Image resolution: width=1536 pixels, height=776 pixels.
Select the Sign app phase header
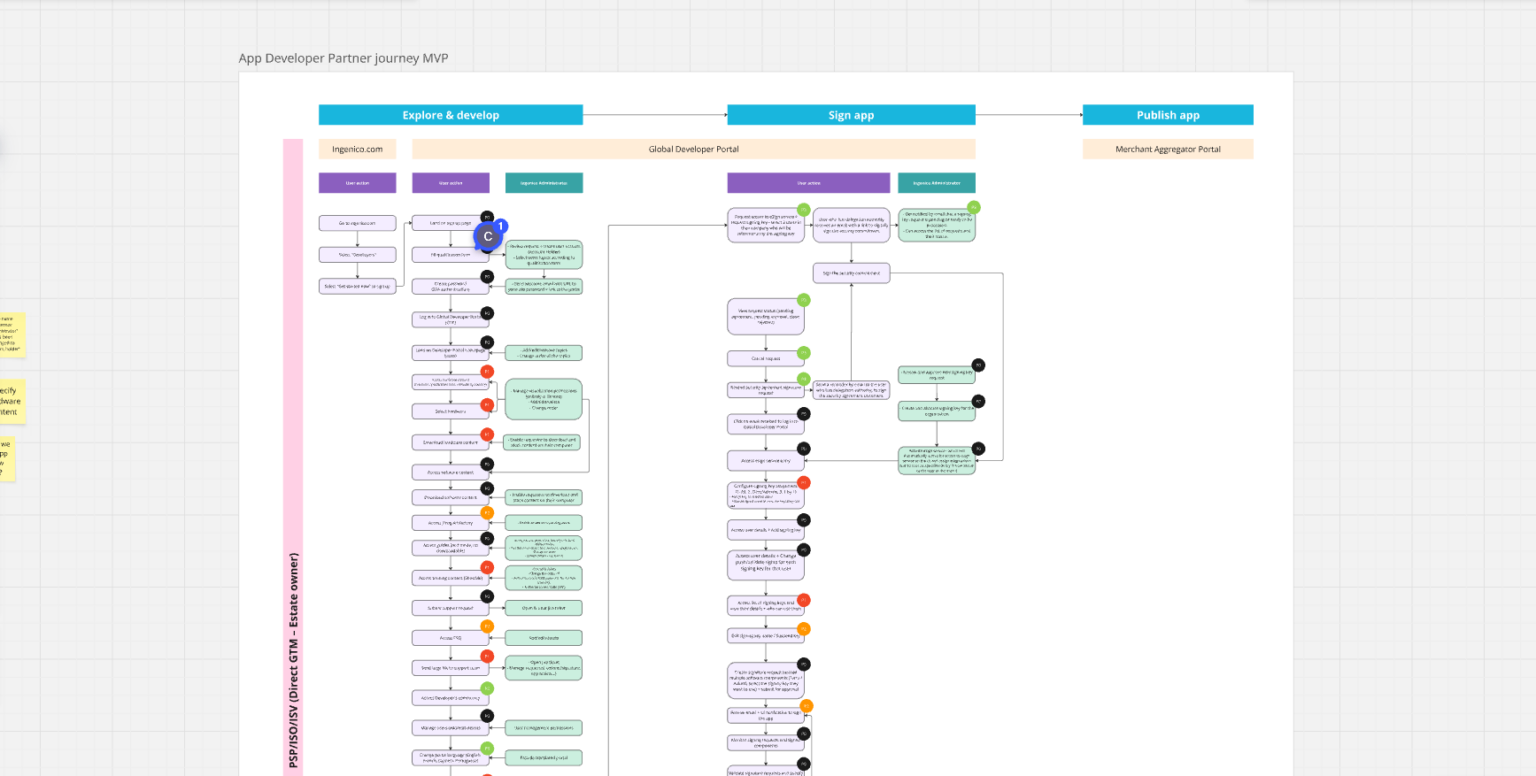[x=851, y=114]
